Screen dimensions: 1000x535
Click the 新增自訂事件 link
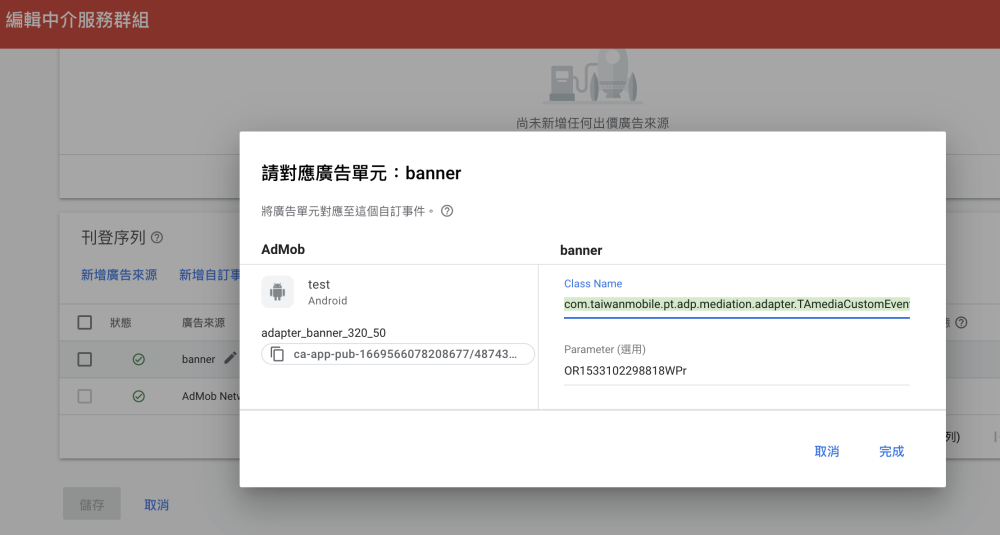pyautogui.click(x=209, y=275)
